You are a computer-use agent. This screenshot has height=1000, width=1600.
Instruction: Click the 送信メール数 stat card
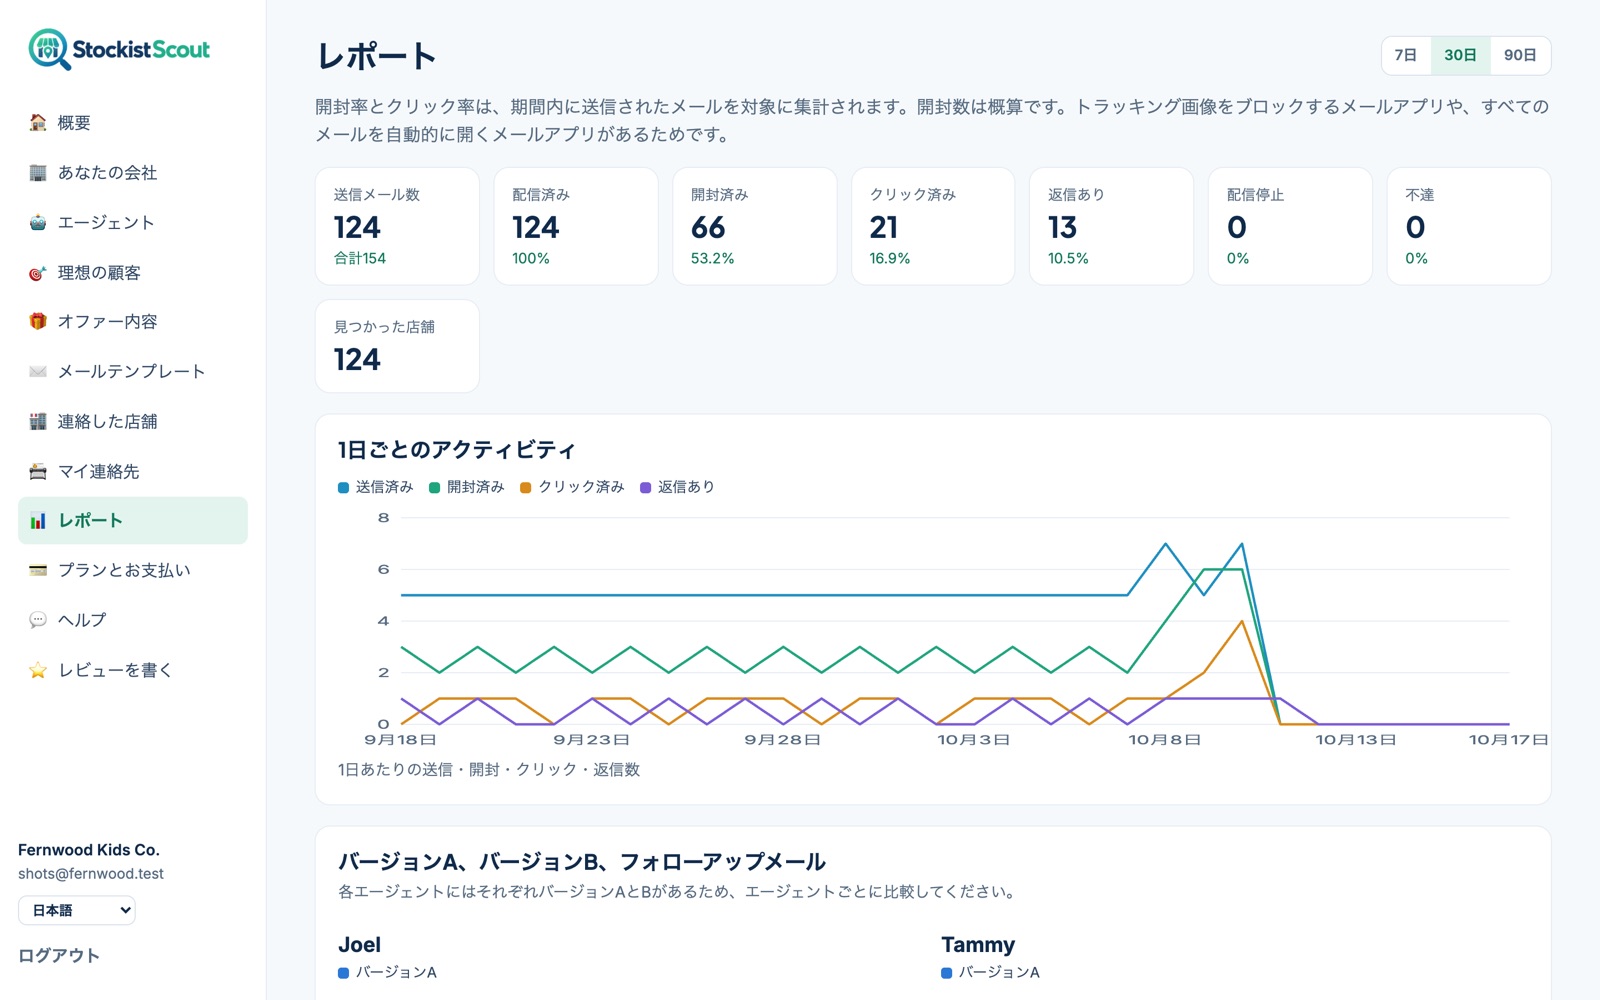pos(397,226)
